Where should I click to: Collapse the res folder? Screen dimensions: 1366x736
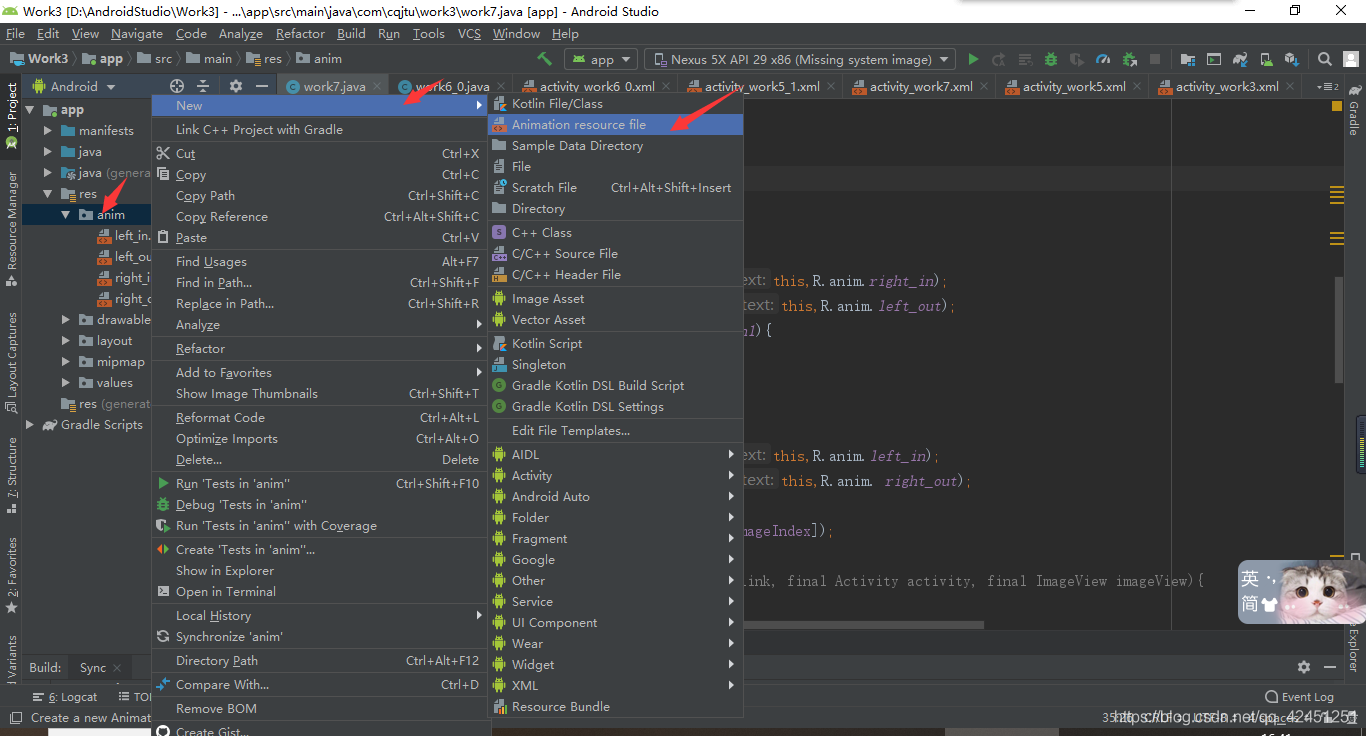pyautogui.click(x=48, y=193)
